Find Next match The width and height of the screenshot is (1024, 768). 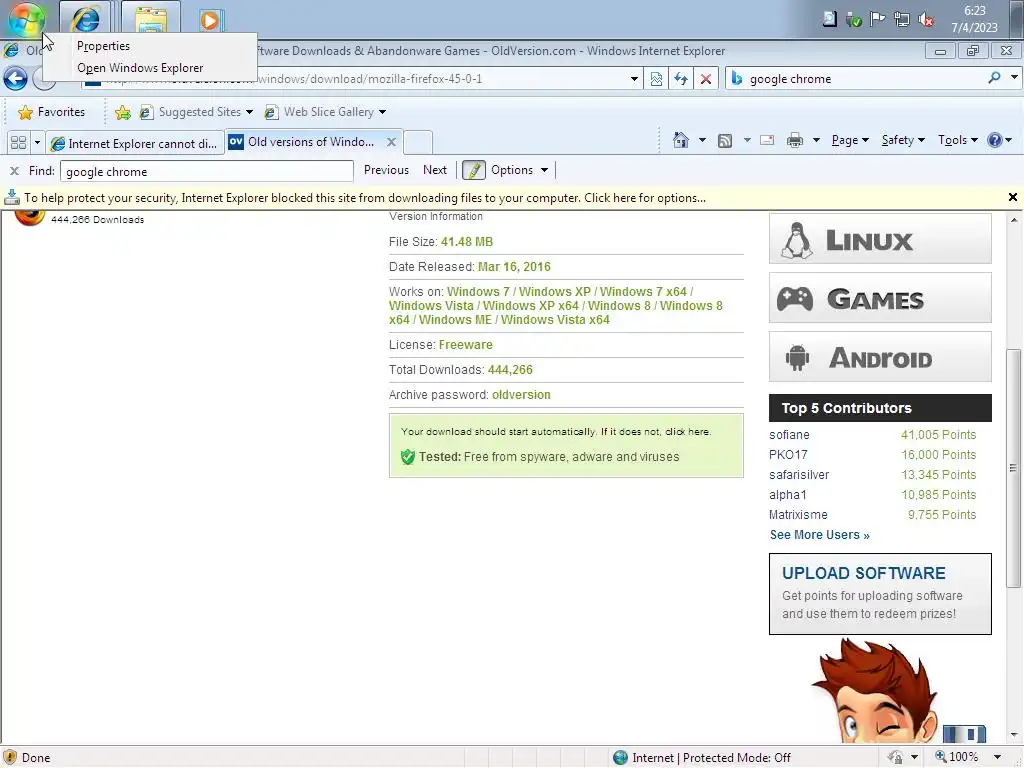tap(435, 170)
